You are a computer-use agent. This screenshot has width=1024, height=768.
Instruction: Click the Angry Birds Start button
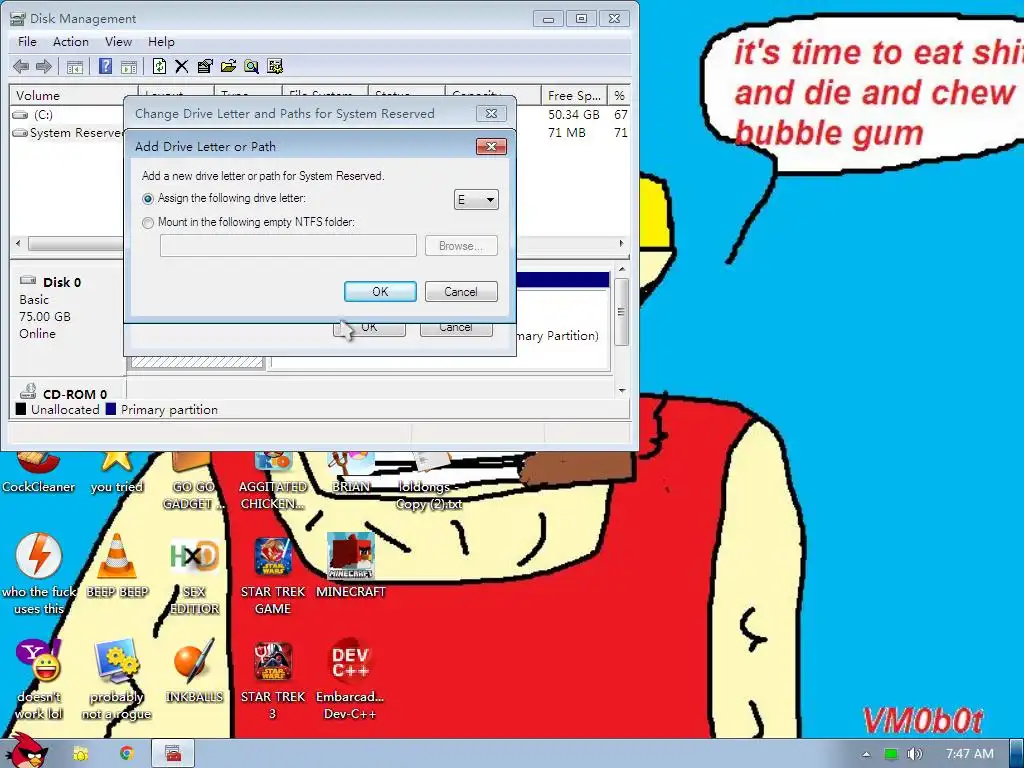pyautogui.click(x=26, y=751)
